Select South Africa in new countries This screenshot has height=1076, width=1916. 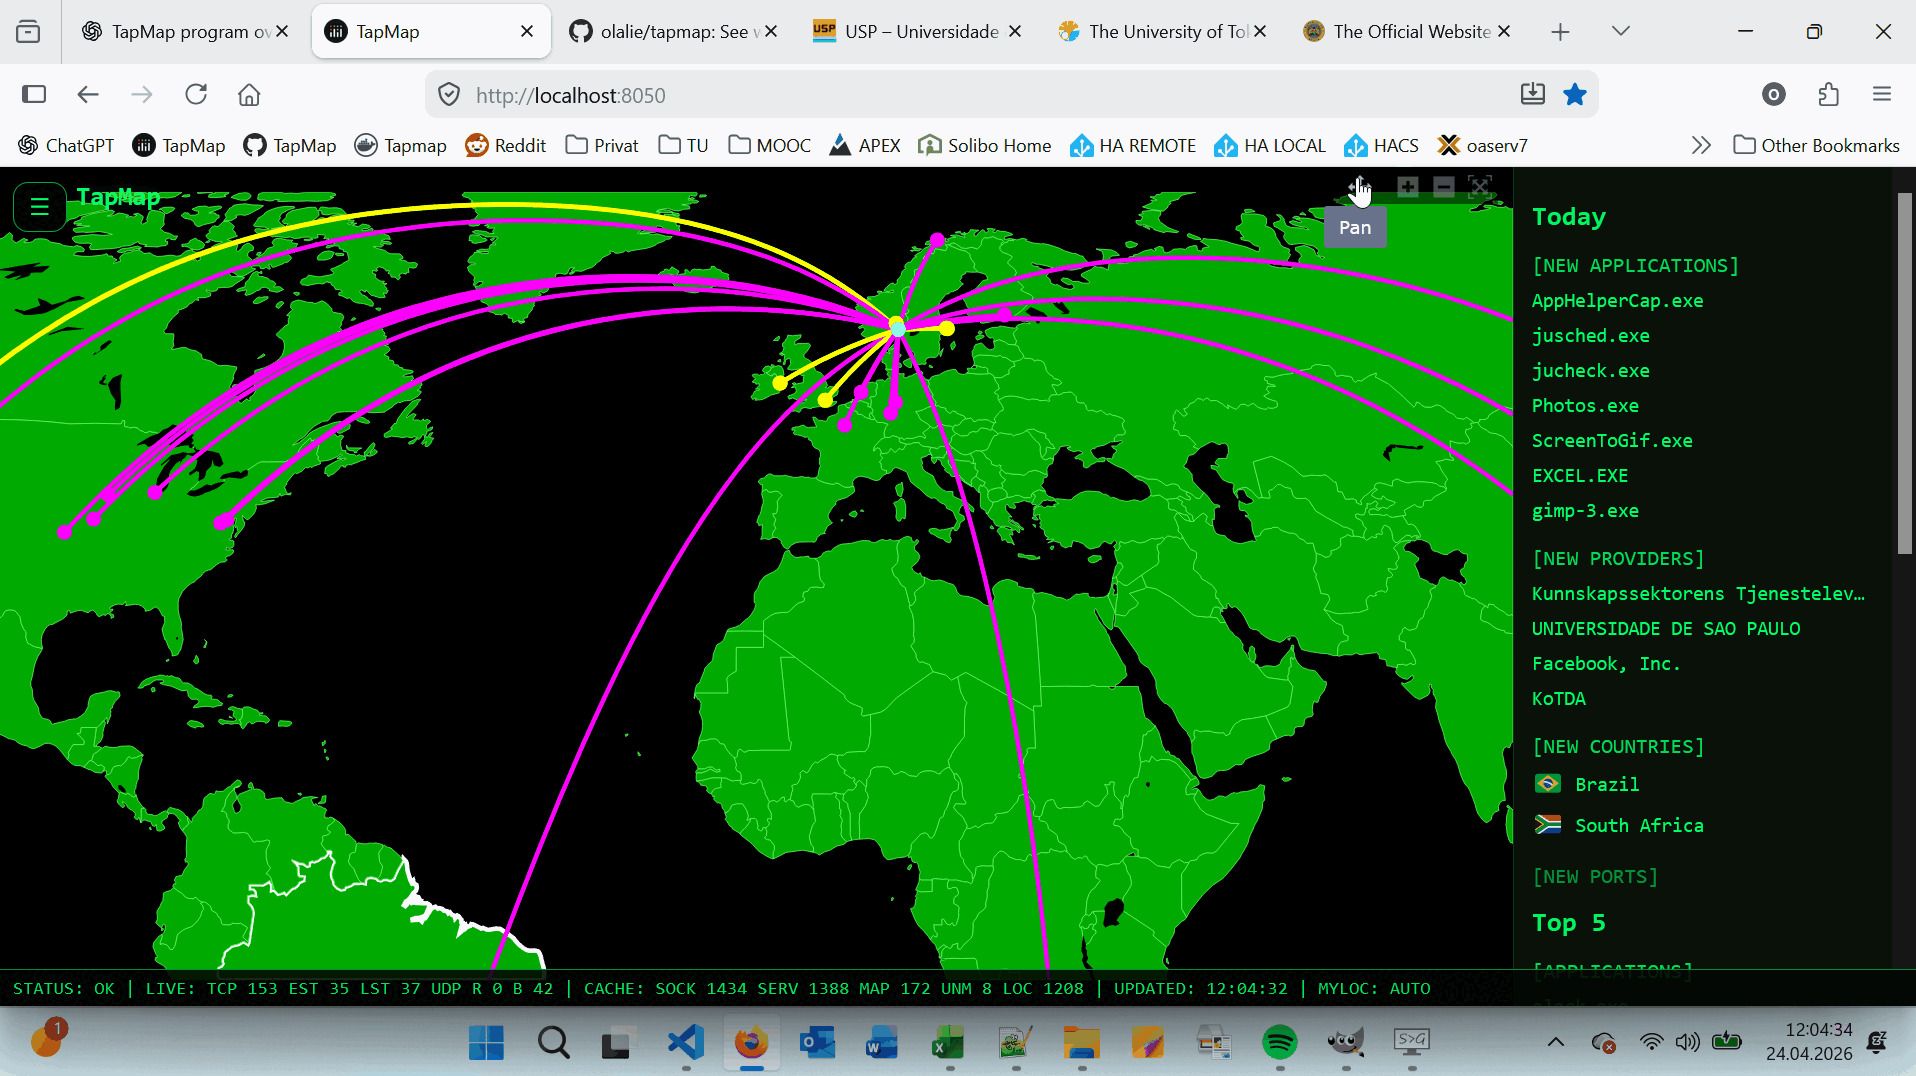[x=1618, y=826]
